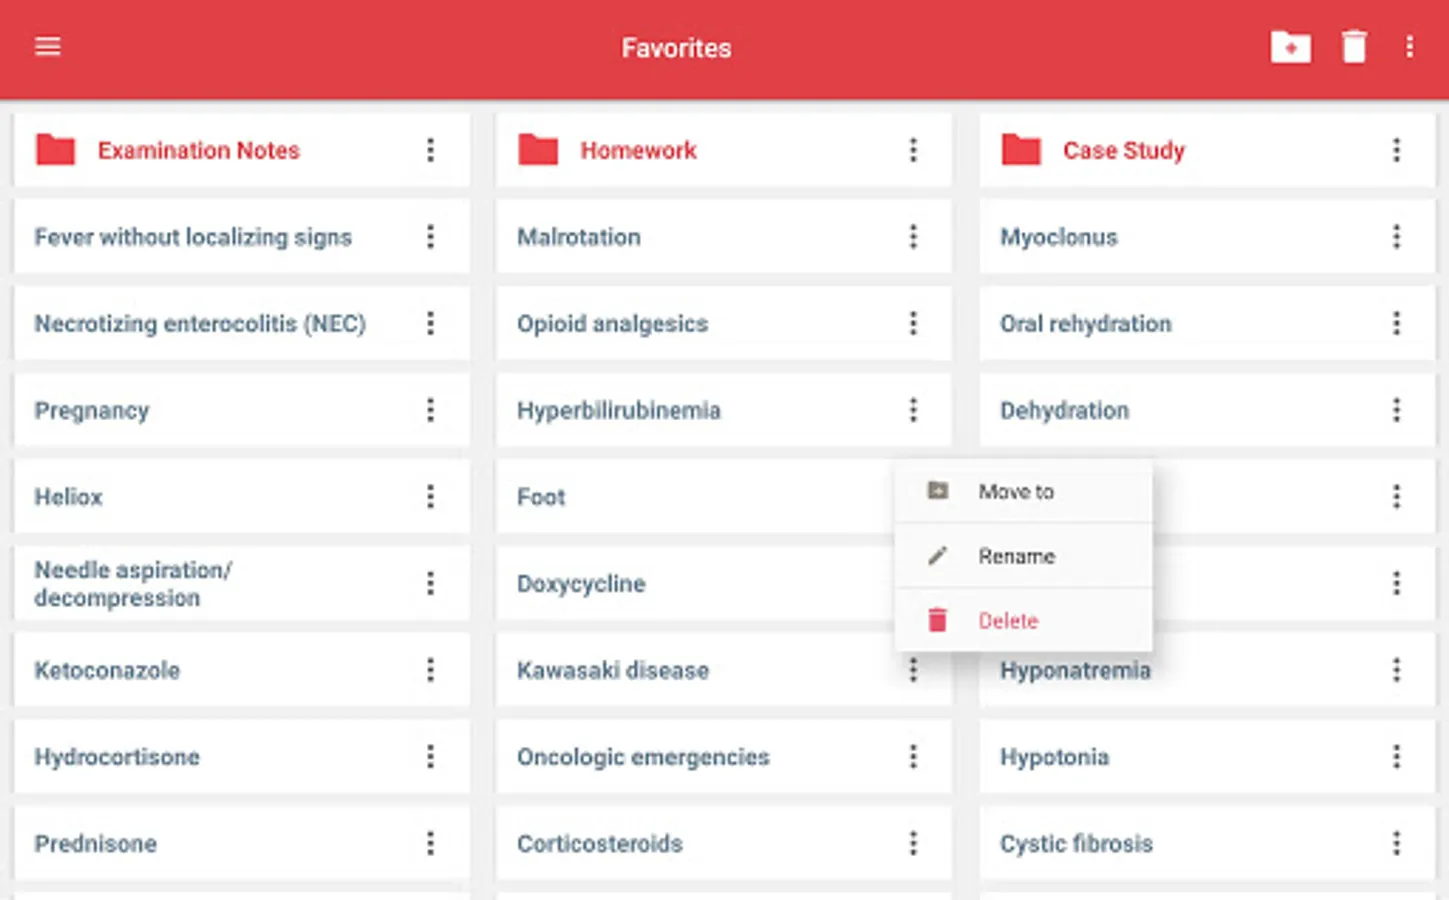Image resolution: width=1449 pixels, height=900 pixels.
Task: Open the Examination Notes folder
Action: pyautogui.click(x=198, y=151)
